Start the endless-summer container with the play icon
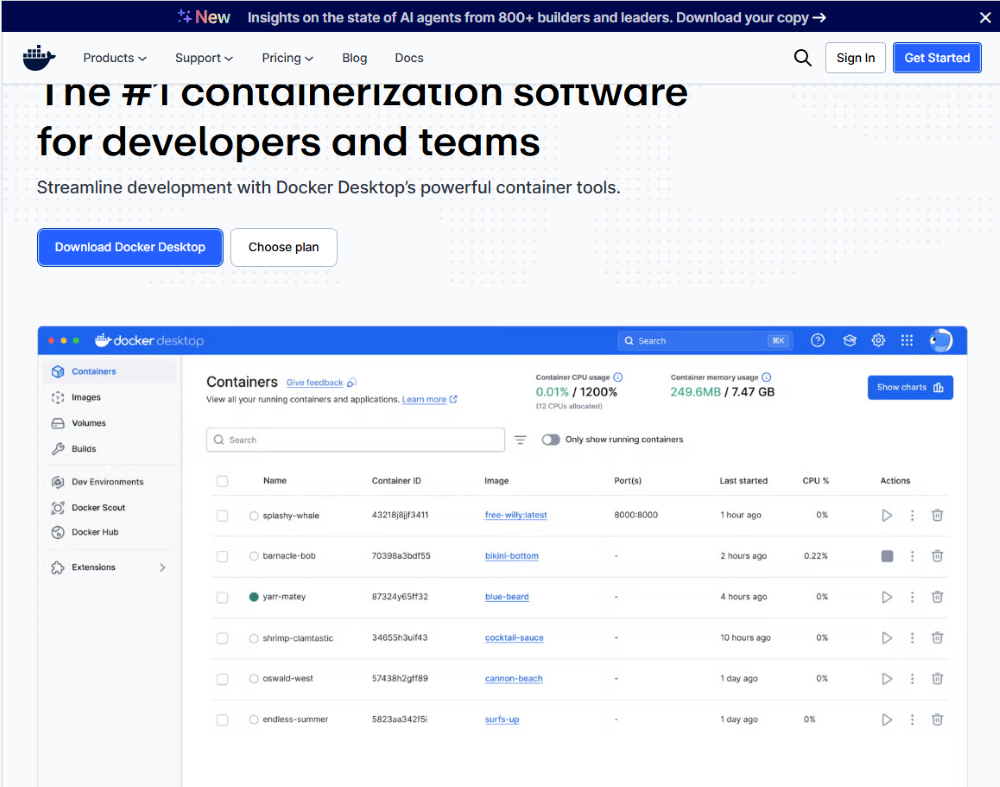The width and height of the screenshot is (1000, 787). point(886,719)
